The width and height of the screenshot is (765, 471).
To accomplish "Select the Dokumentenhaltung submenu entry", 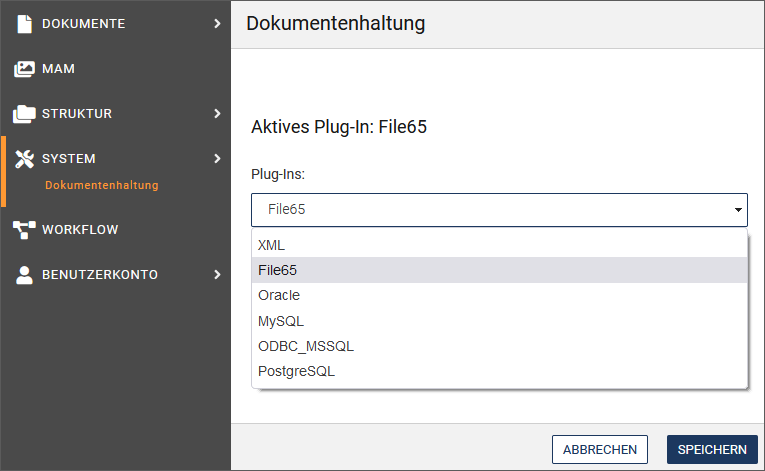I will [x=102, y=185].
